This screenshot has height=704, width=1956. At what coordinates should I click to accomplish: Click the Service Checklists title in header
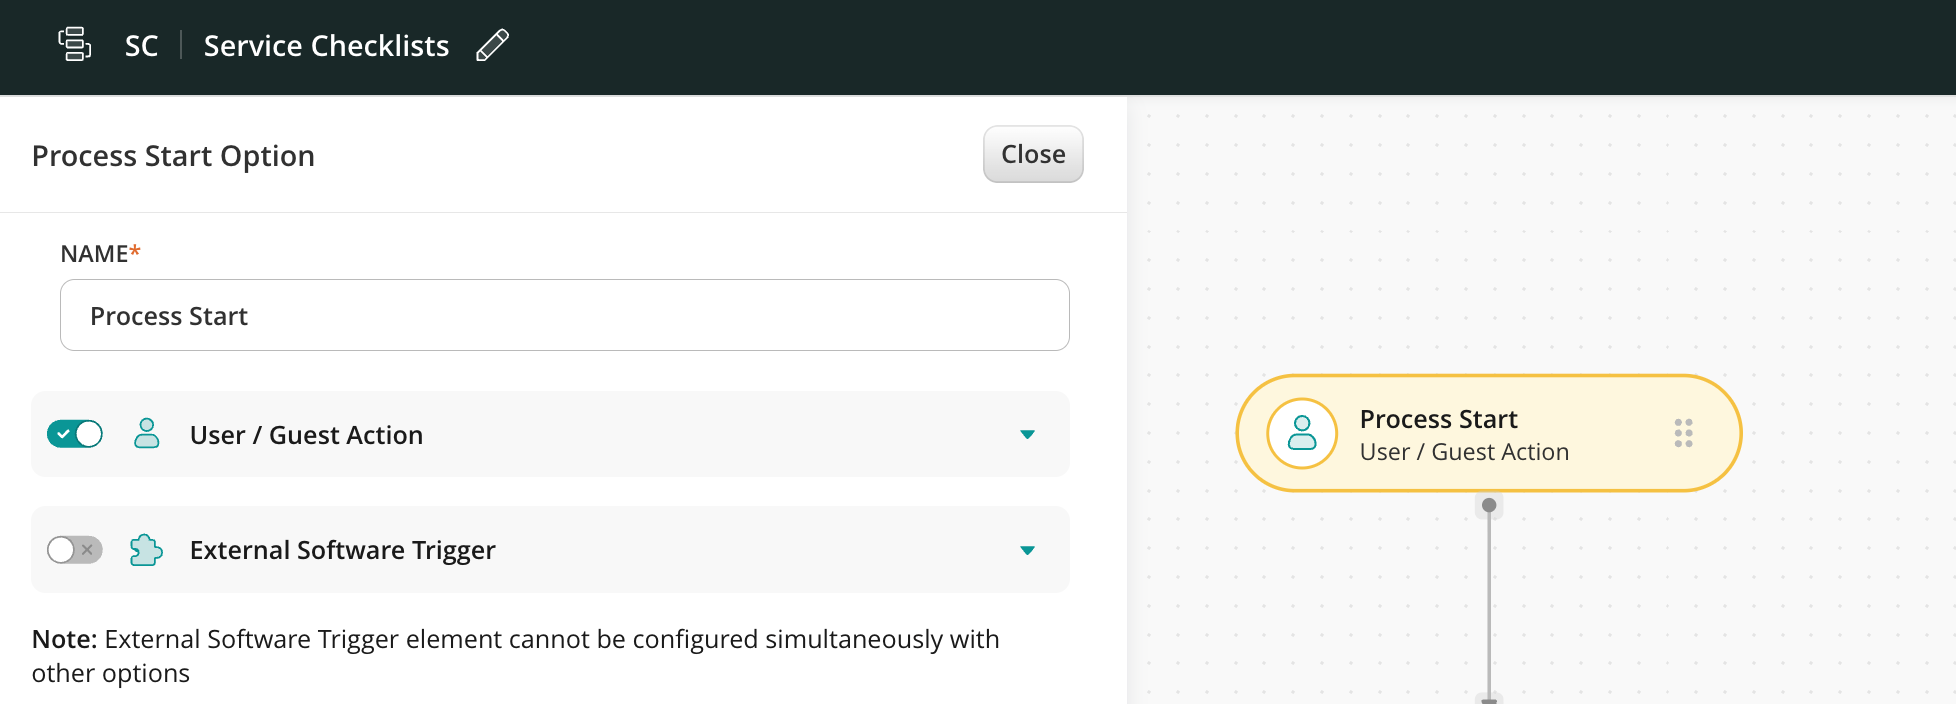pos(326,46)
